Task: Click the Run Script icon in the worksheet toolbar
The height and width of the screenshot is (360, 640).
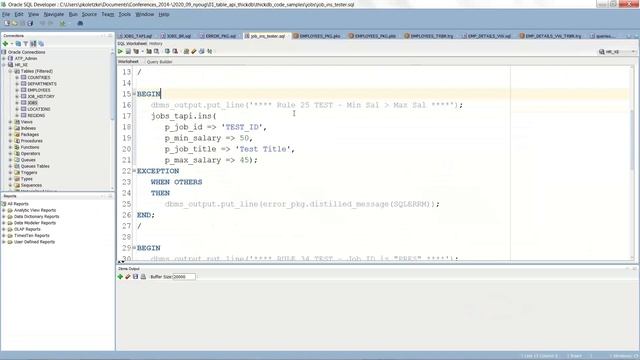Action: (128, 51)
